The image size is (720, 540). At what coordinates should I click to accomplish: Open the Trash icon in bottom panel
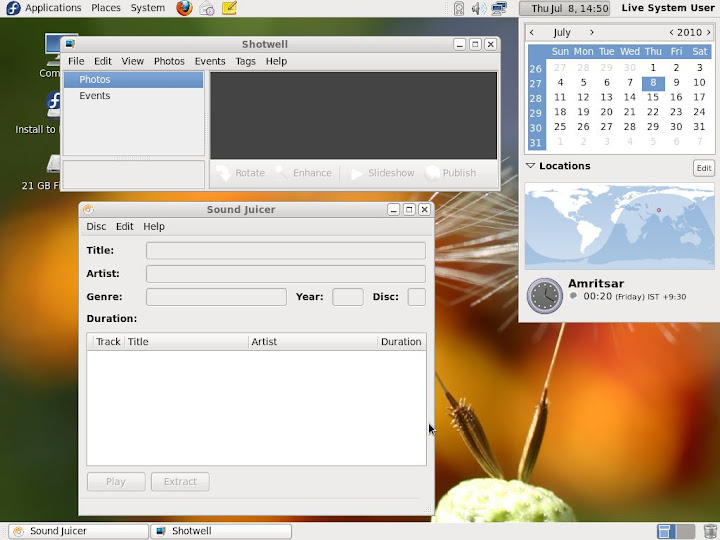tap(710, 531)
